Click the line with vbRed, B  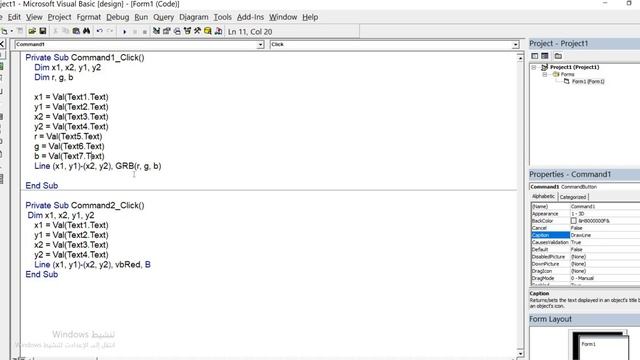[92, 265]
